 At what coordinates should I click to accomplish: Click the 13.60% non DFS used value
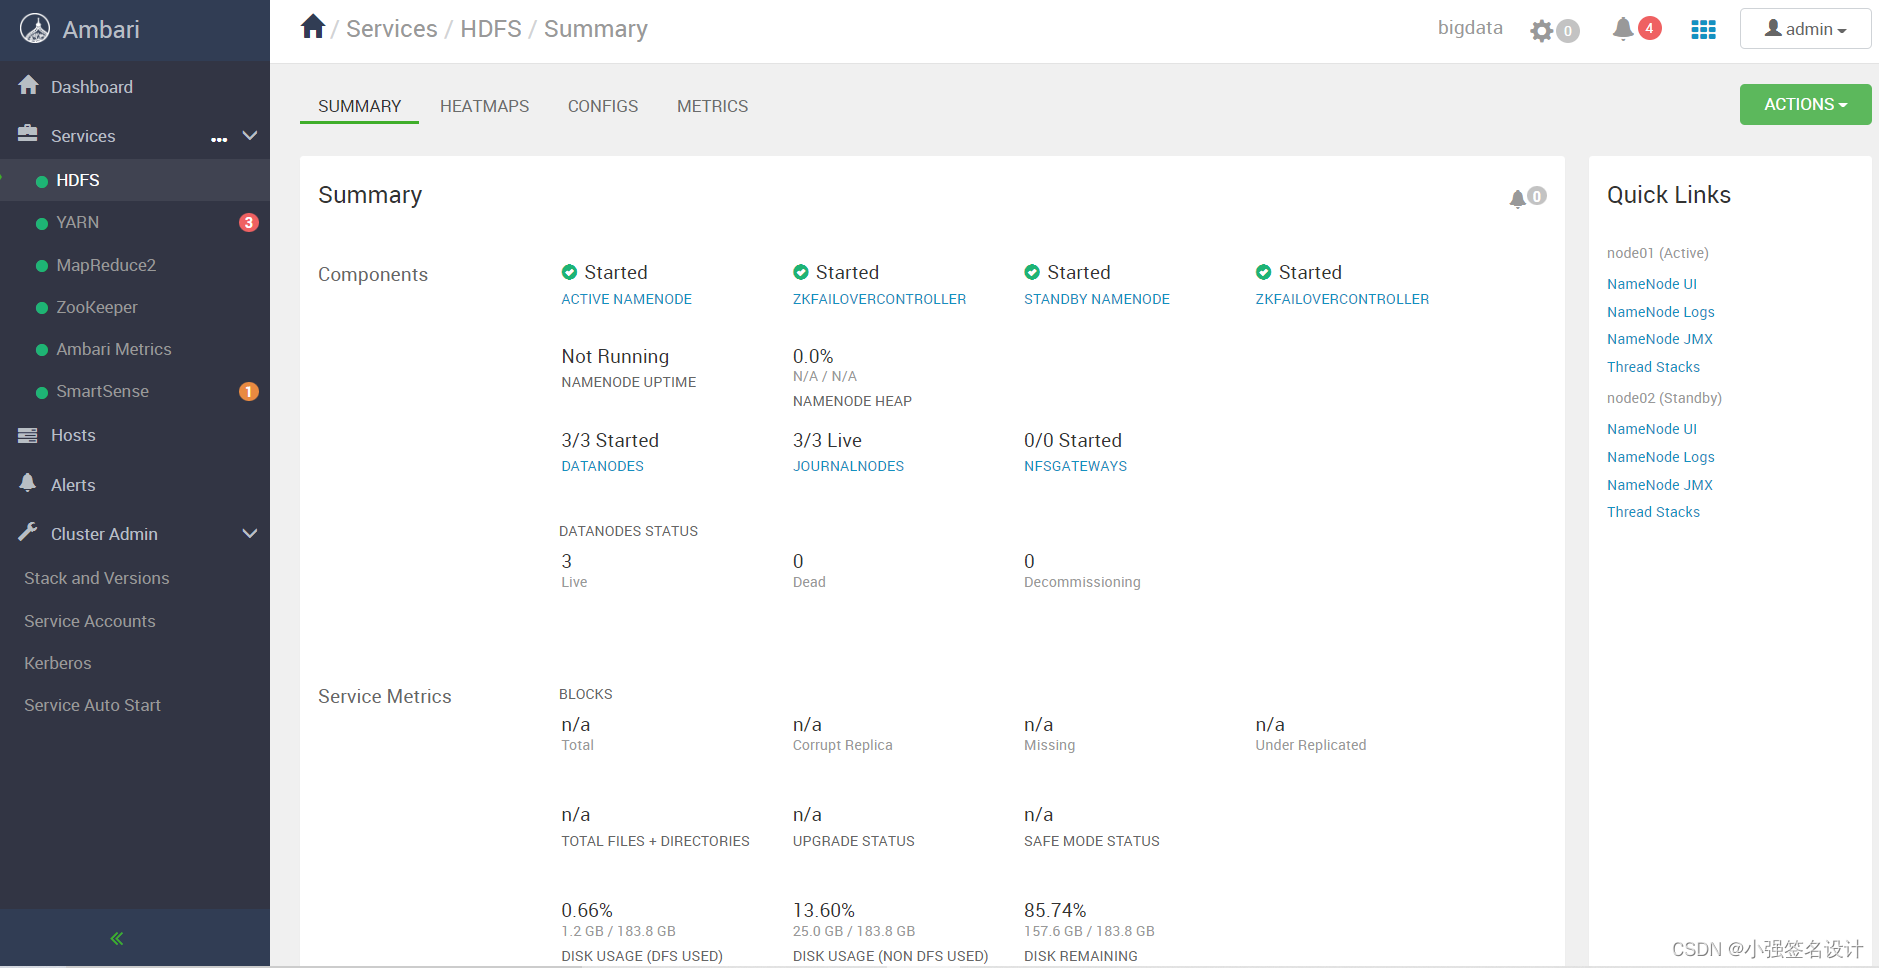[x=824, y=910]
